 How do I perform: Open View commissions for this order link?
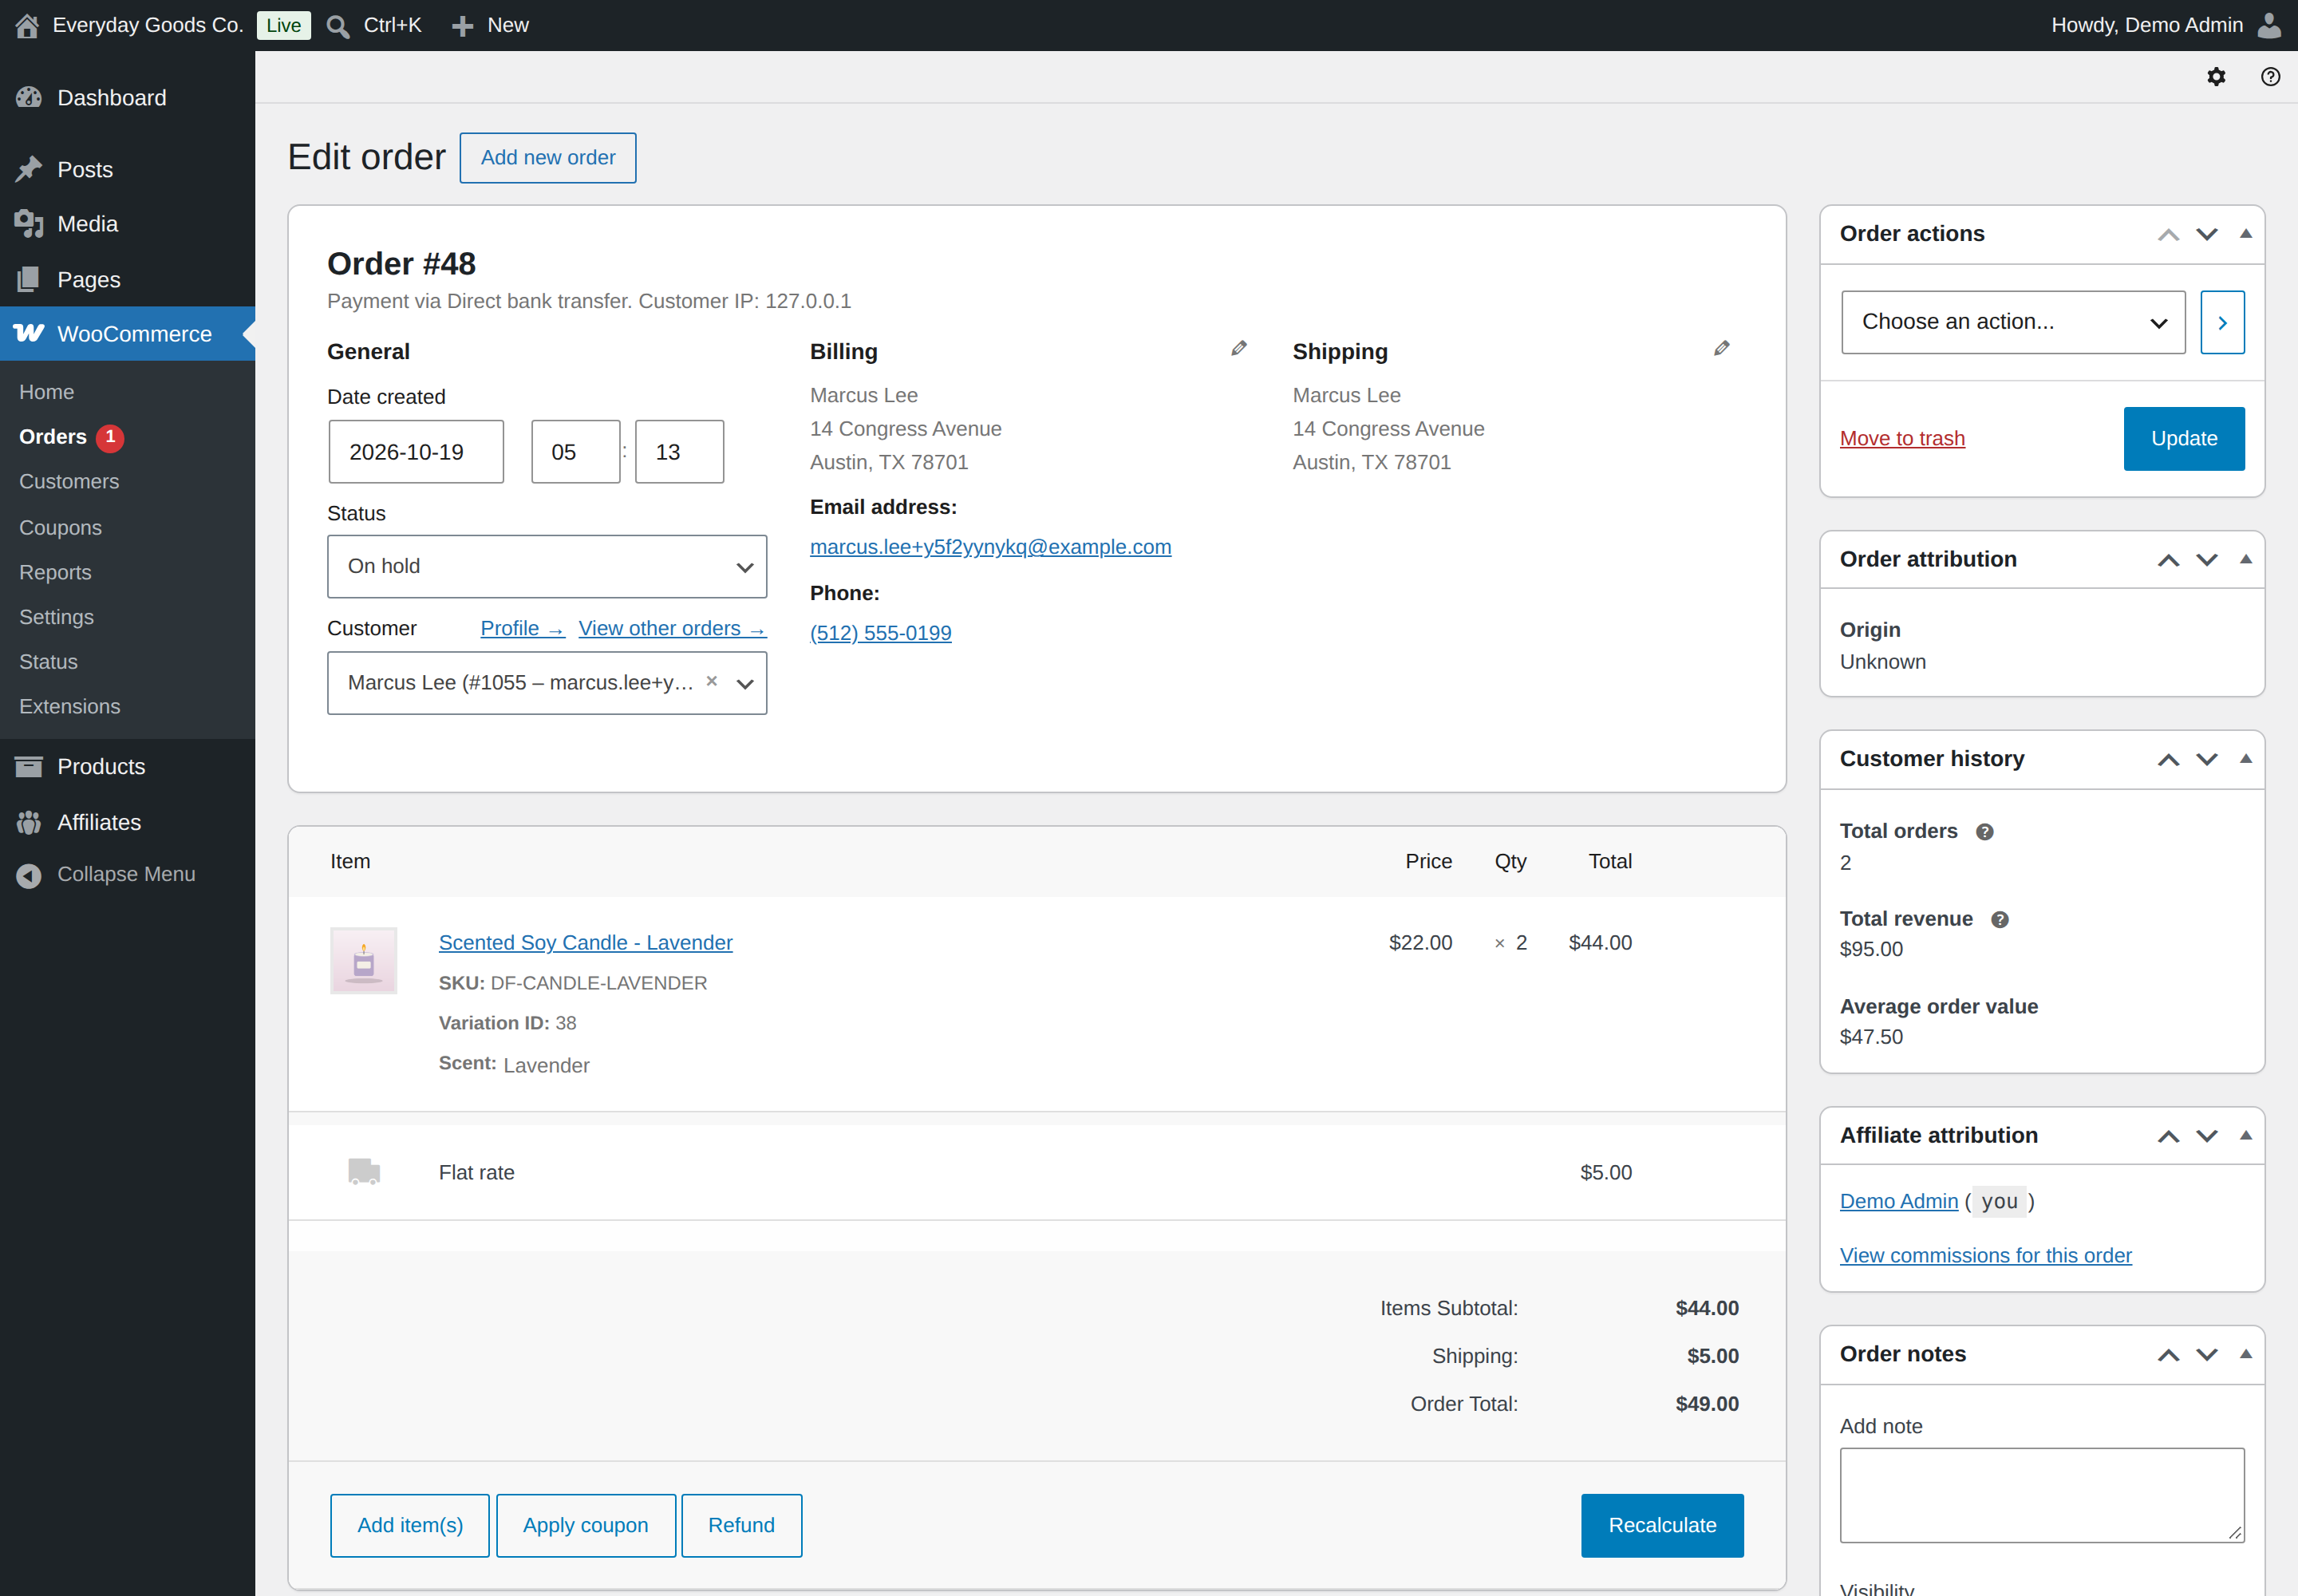1985,1256
